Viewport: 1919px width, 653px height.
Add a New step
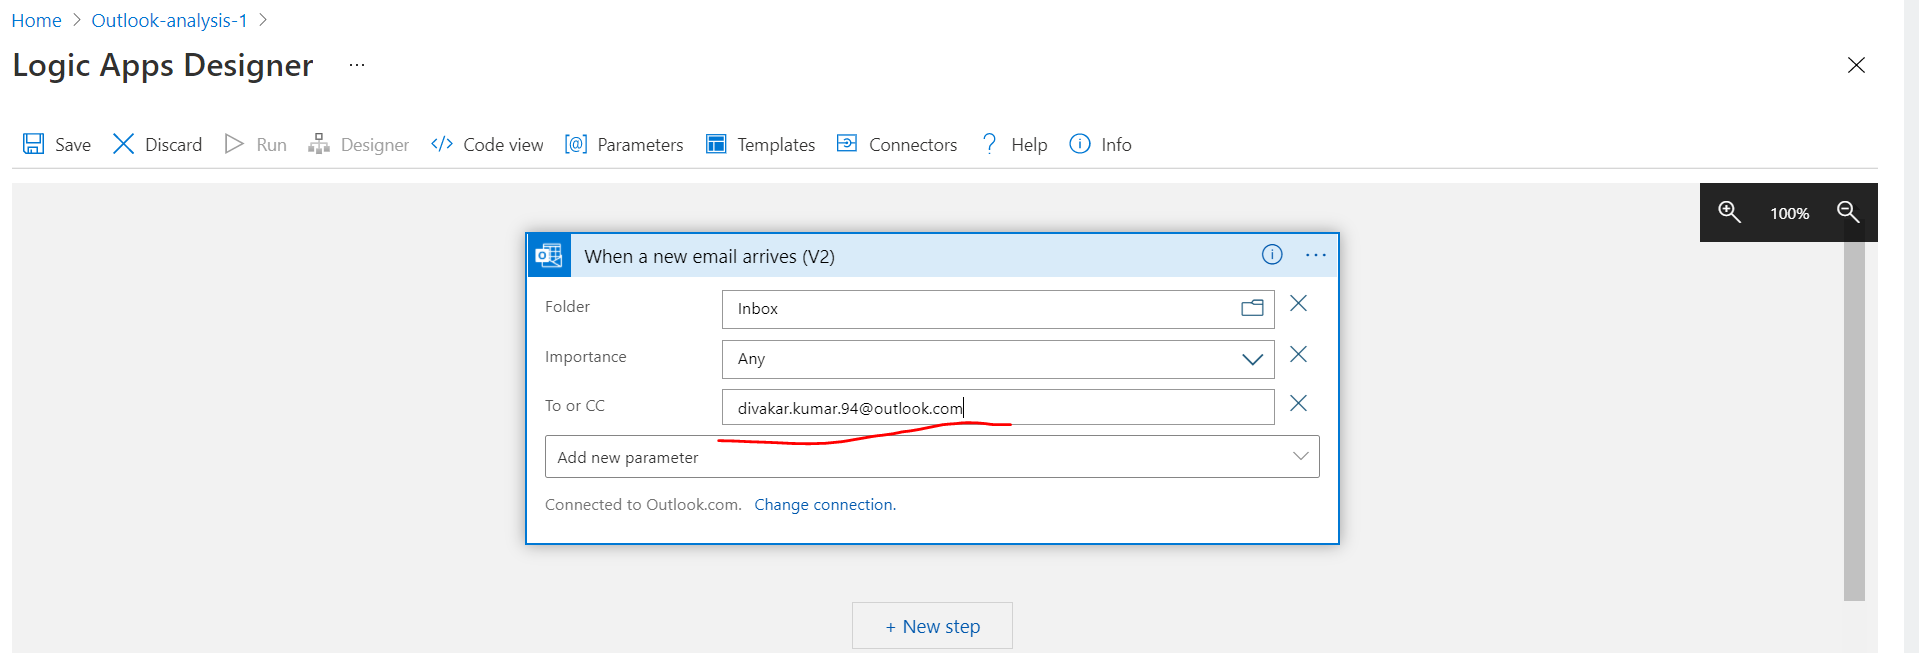[x=932, y=626]
